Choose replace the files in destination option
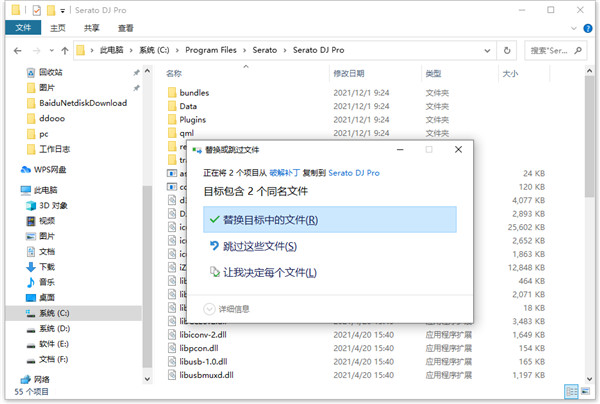The height and width of the screenshot is (404, 600). tap(329, 220)
